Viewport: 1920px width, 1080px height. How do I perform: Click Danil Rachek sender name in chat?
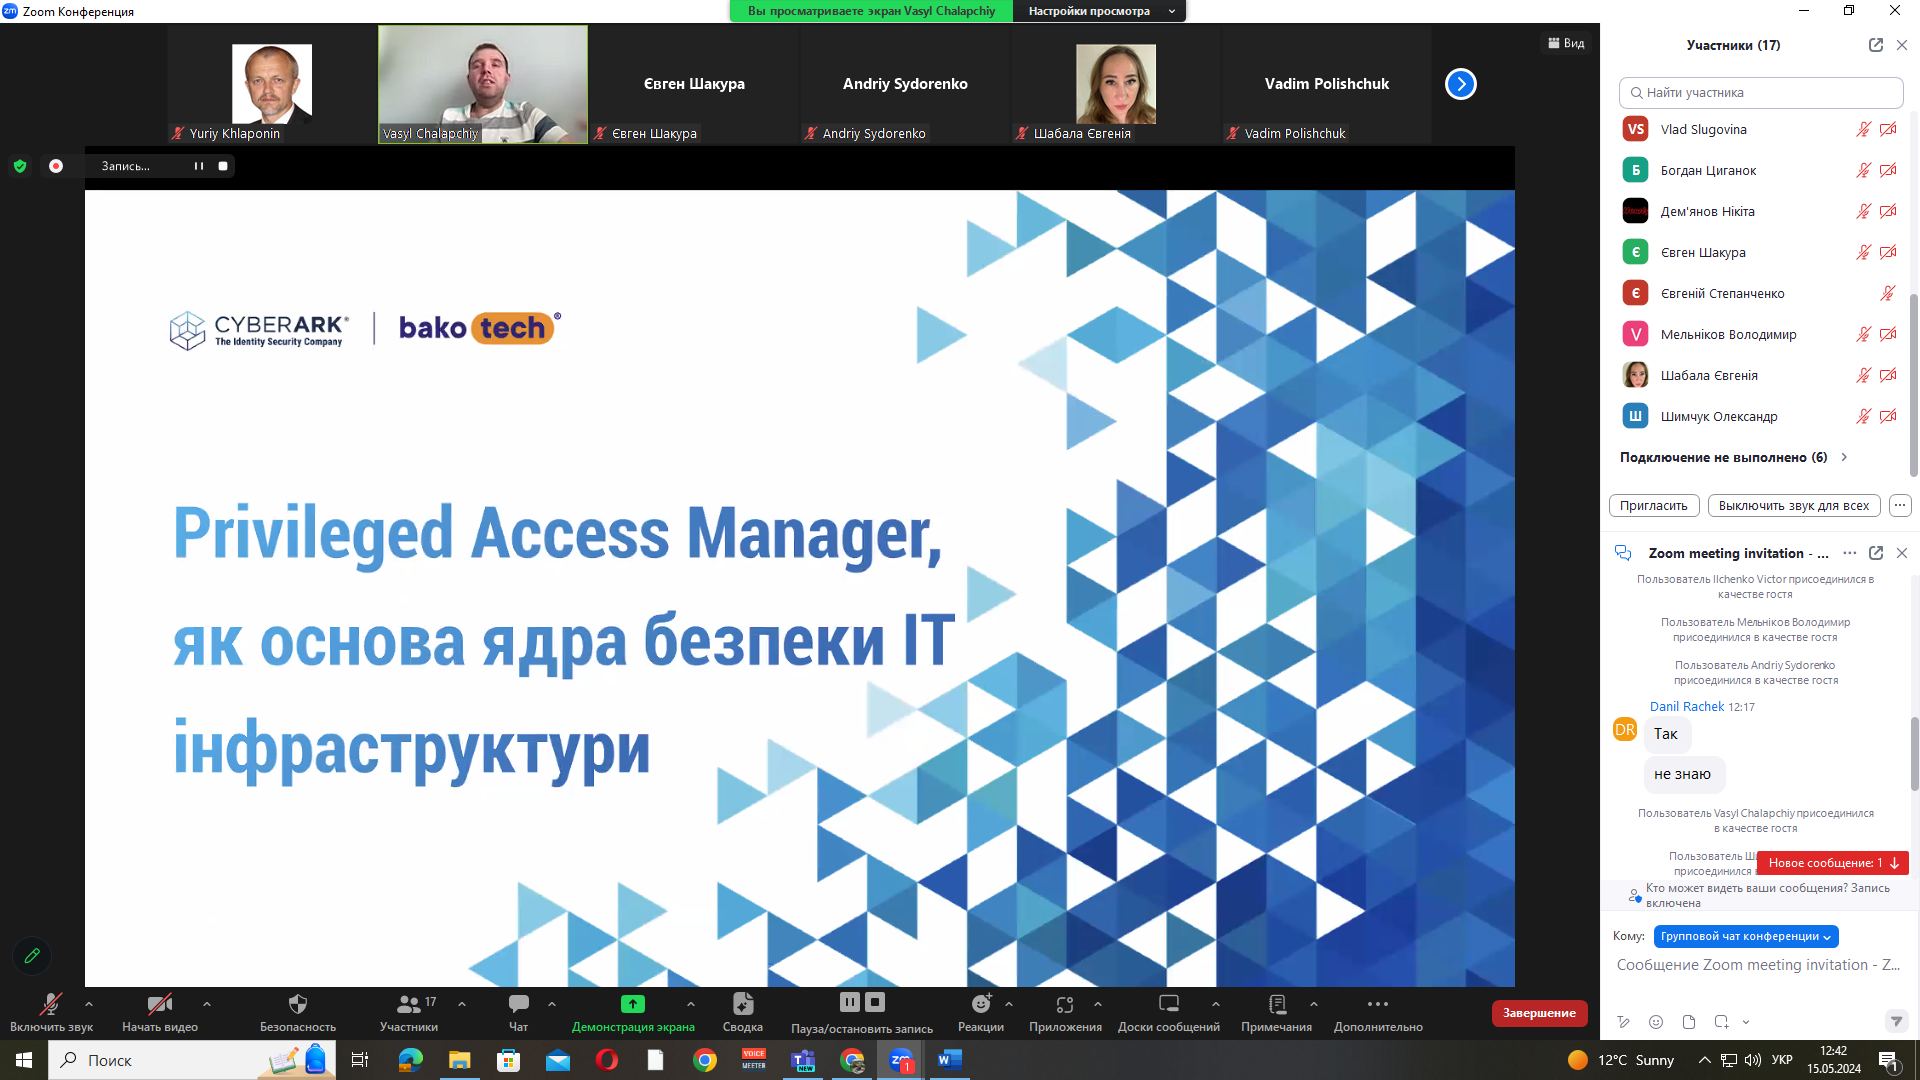pyautogui.click(x=1686, y=706)
